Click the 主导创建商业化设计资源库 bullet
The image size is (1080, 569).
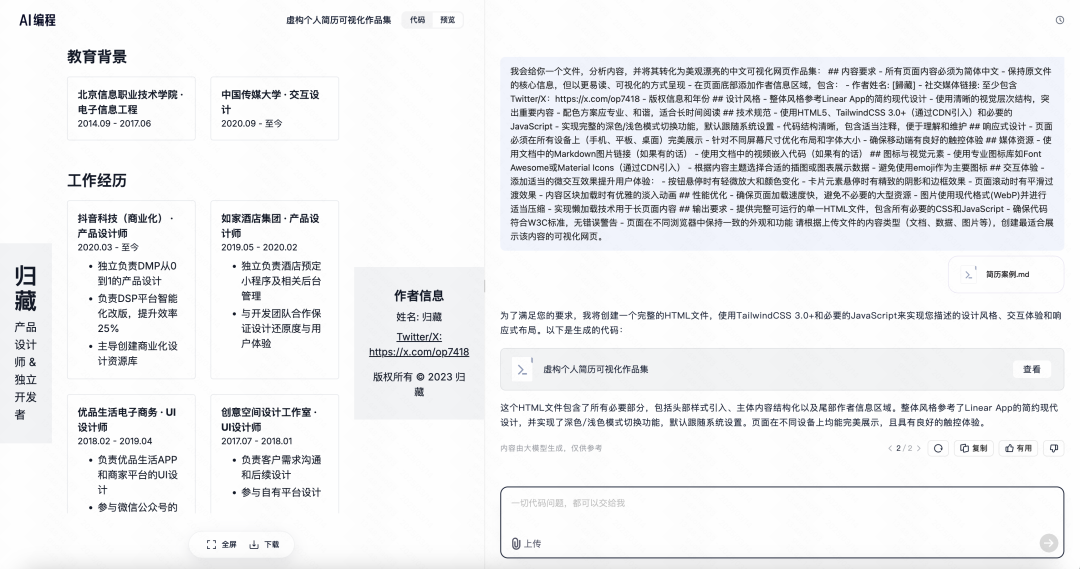coord(137,353)
